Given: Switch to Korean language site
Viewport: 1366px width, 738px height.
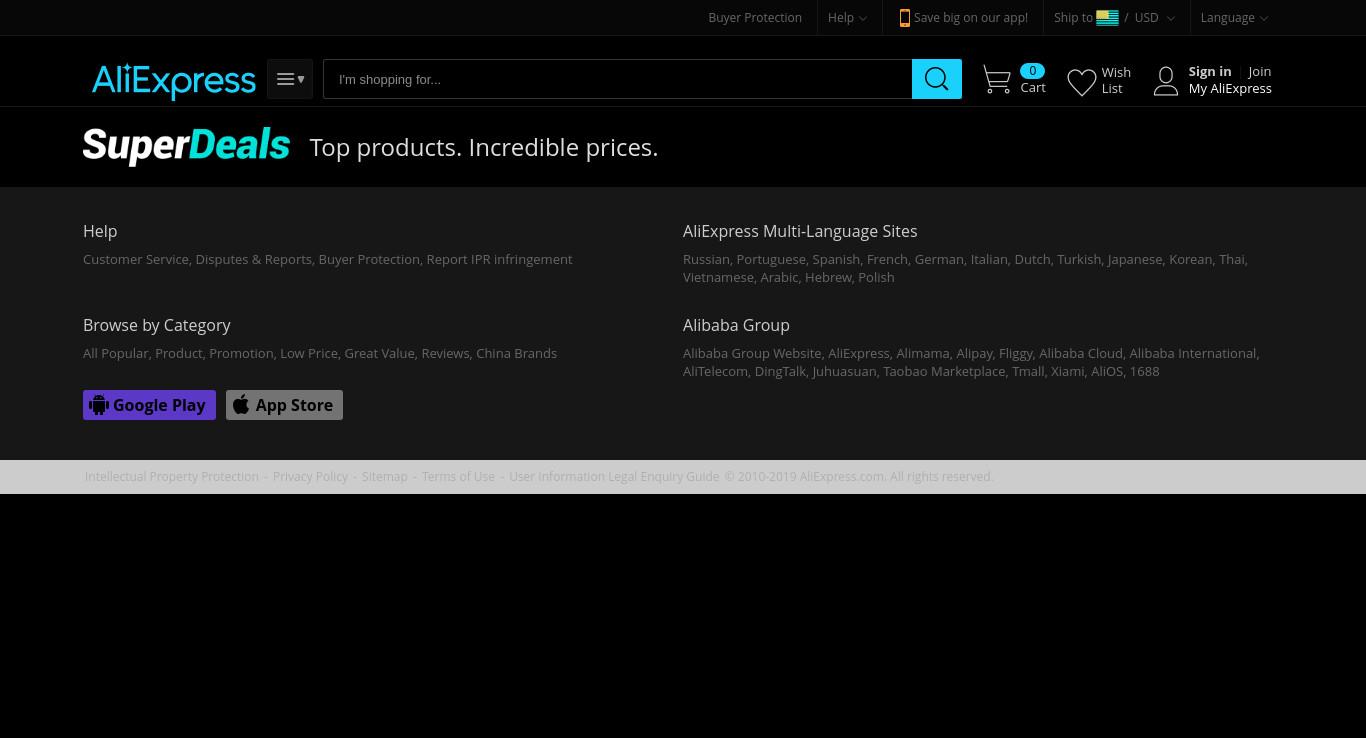Looking at the screenshot, I should click(x=1190, y=259).
